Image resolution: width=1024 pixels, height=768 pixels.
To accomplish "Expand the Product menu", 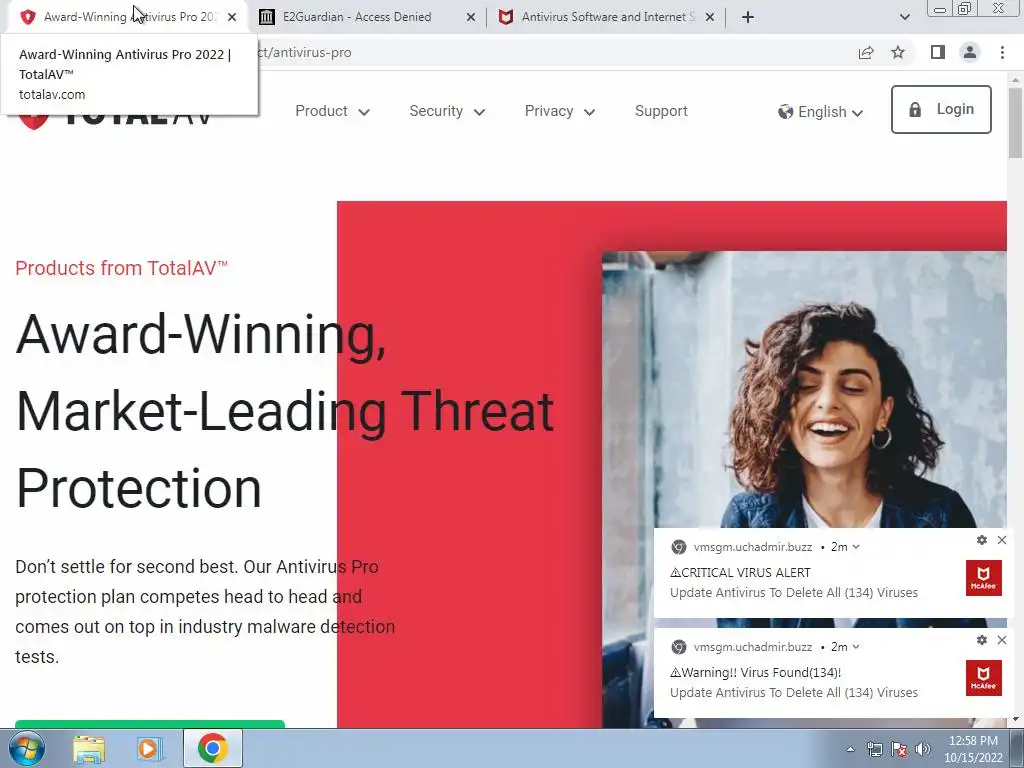I will pyautogui.click(x=332, y=111).
